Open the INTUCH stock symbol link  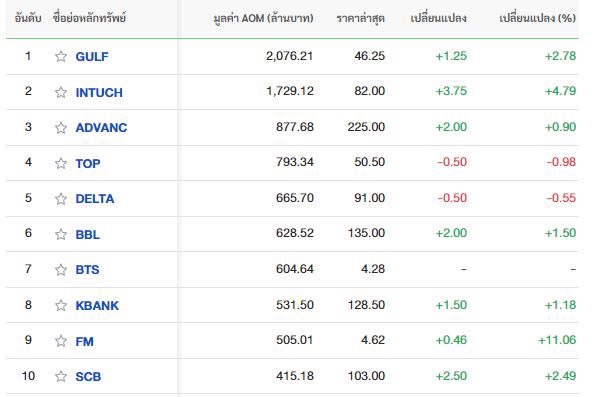pos(99,93)
